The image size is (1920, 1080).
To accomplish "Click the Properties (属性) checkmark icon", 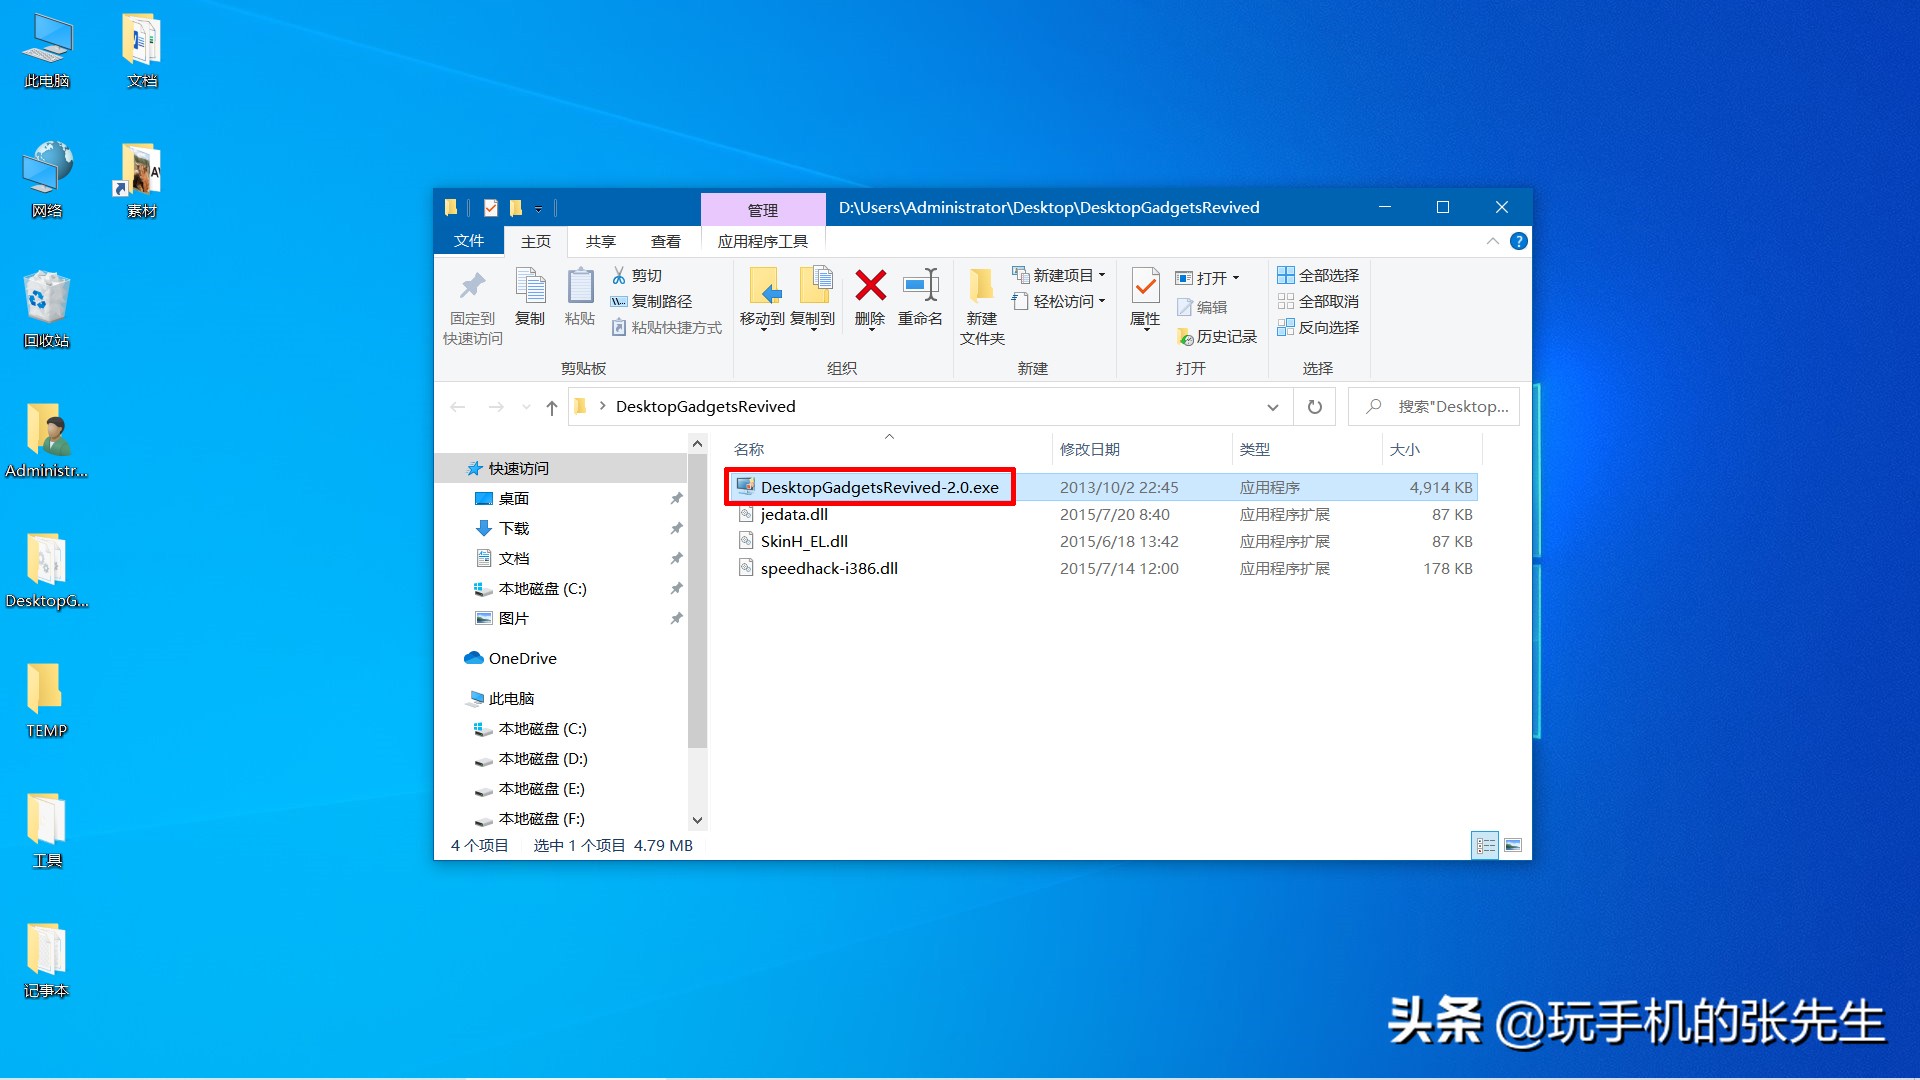I will point(1145,286).
